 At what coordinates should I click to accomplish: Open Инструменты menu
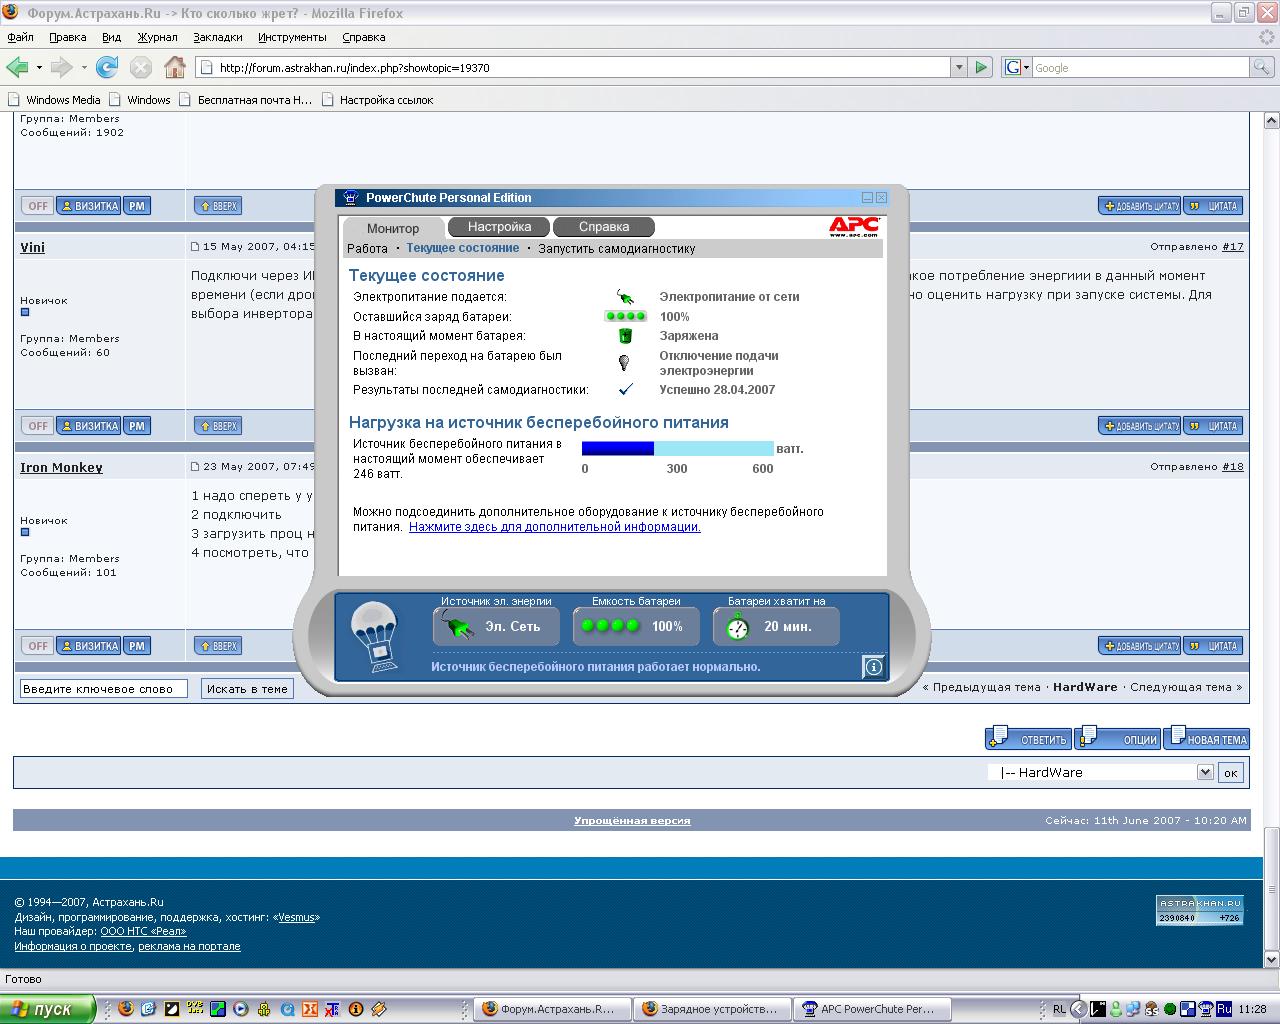tap(292, 37)
